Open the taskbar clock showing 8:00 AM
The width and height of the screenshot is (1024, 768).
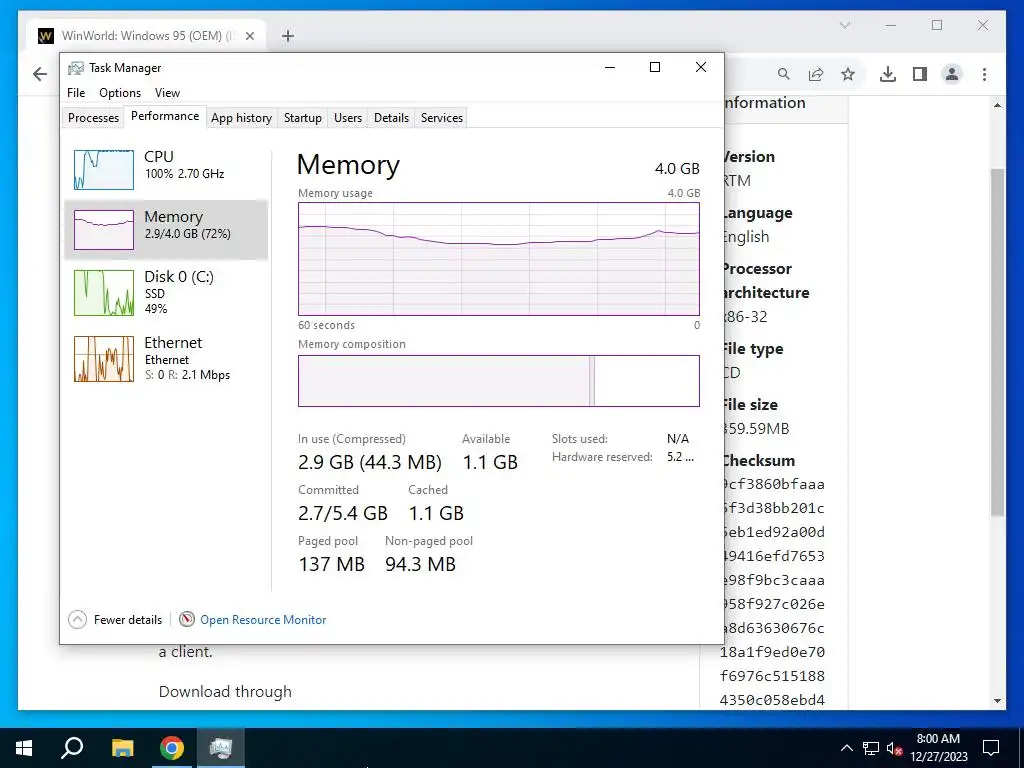(938, 748)
